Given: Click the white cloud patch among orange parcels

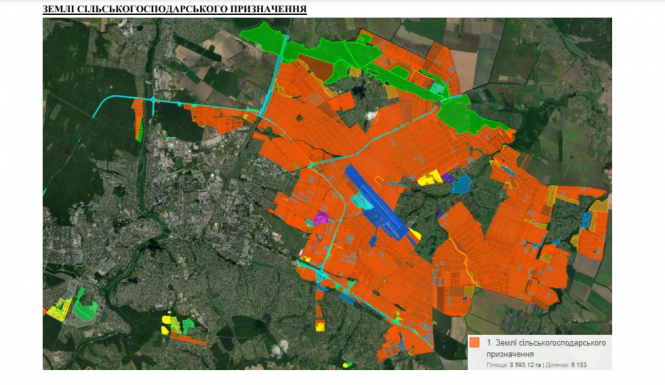Looking at the screenshot, I should click(371, 114).
